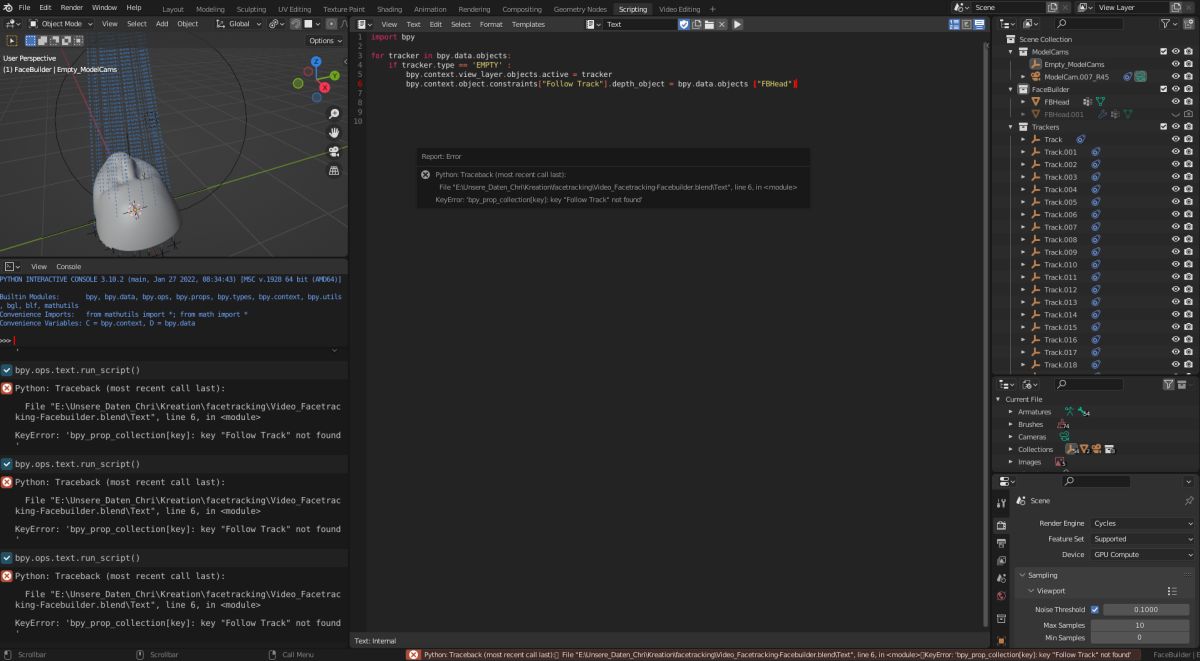The width and height of the screenshot is (1200, 661).
Task: Collapse the Trackers collection
Action: (x=1011, y=127)
